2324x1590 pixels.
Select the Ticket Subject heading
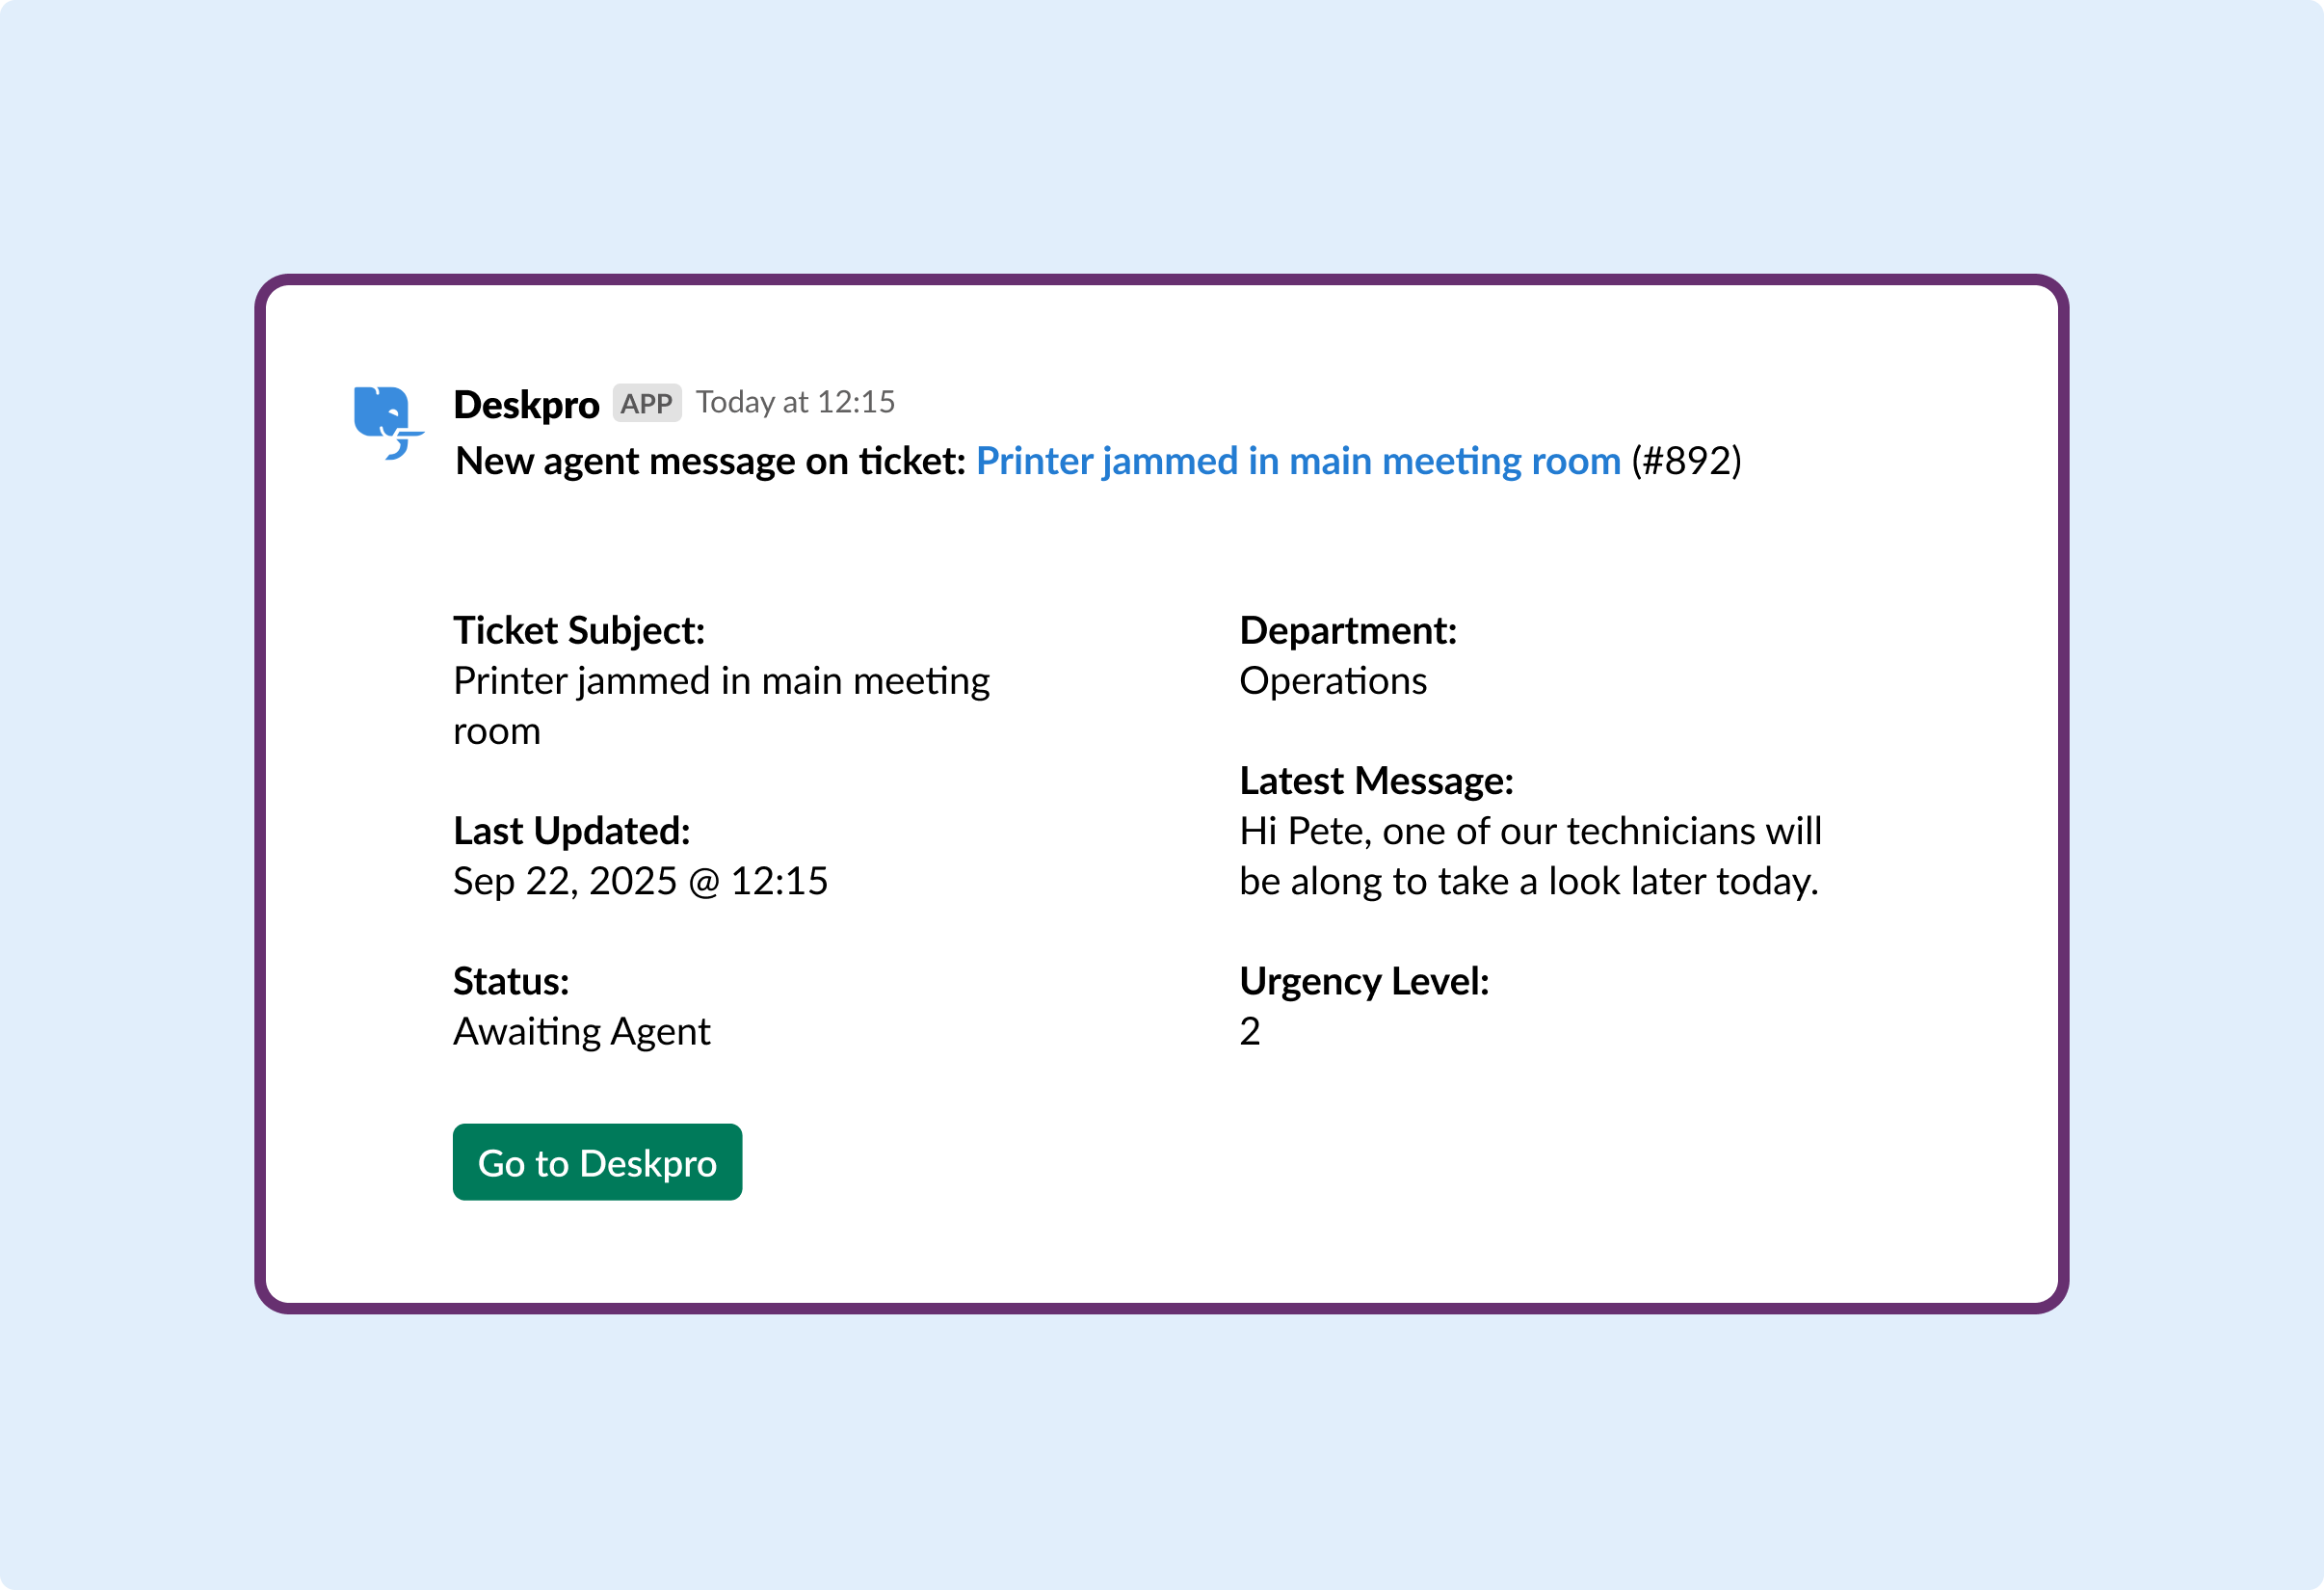[x=578, y=630]
